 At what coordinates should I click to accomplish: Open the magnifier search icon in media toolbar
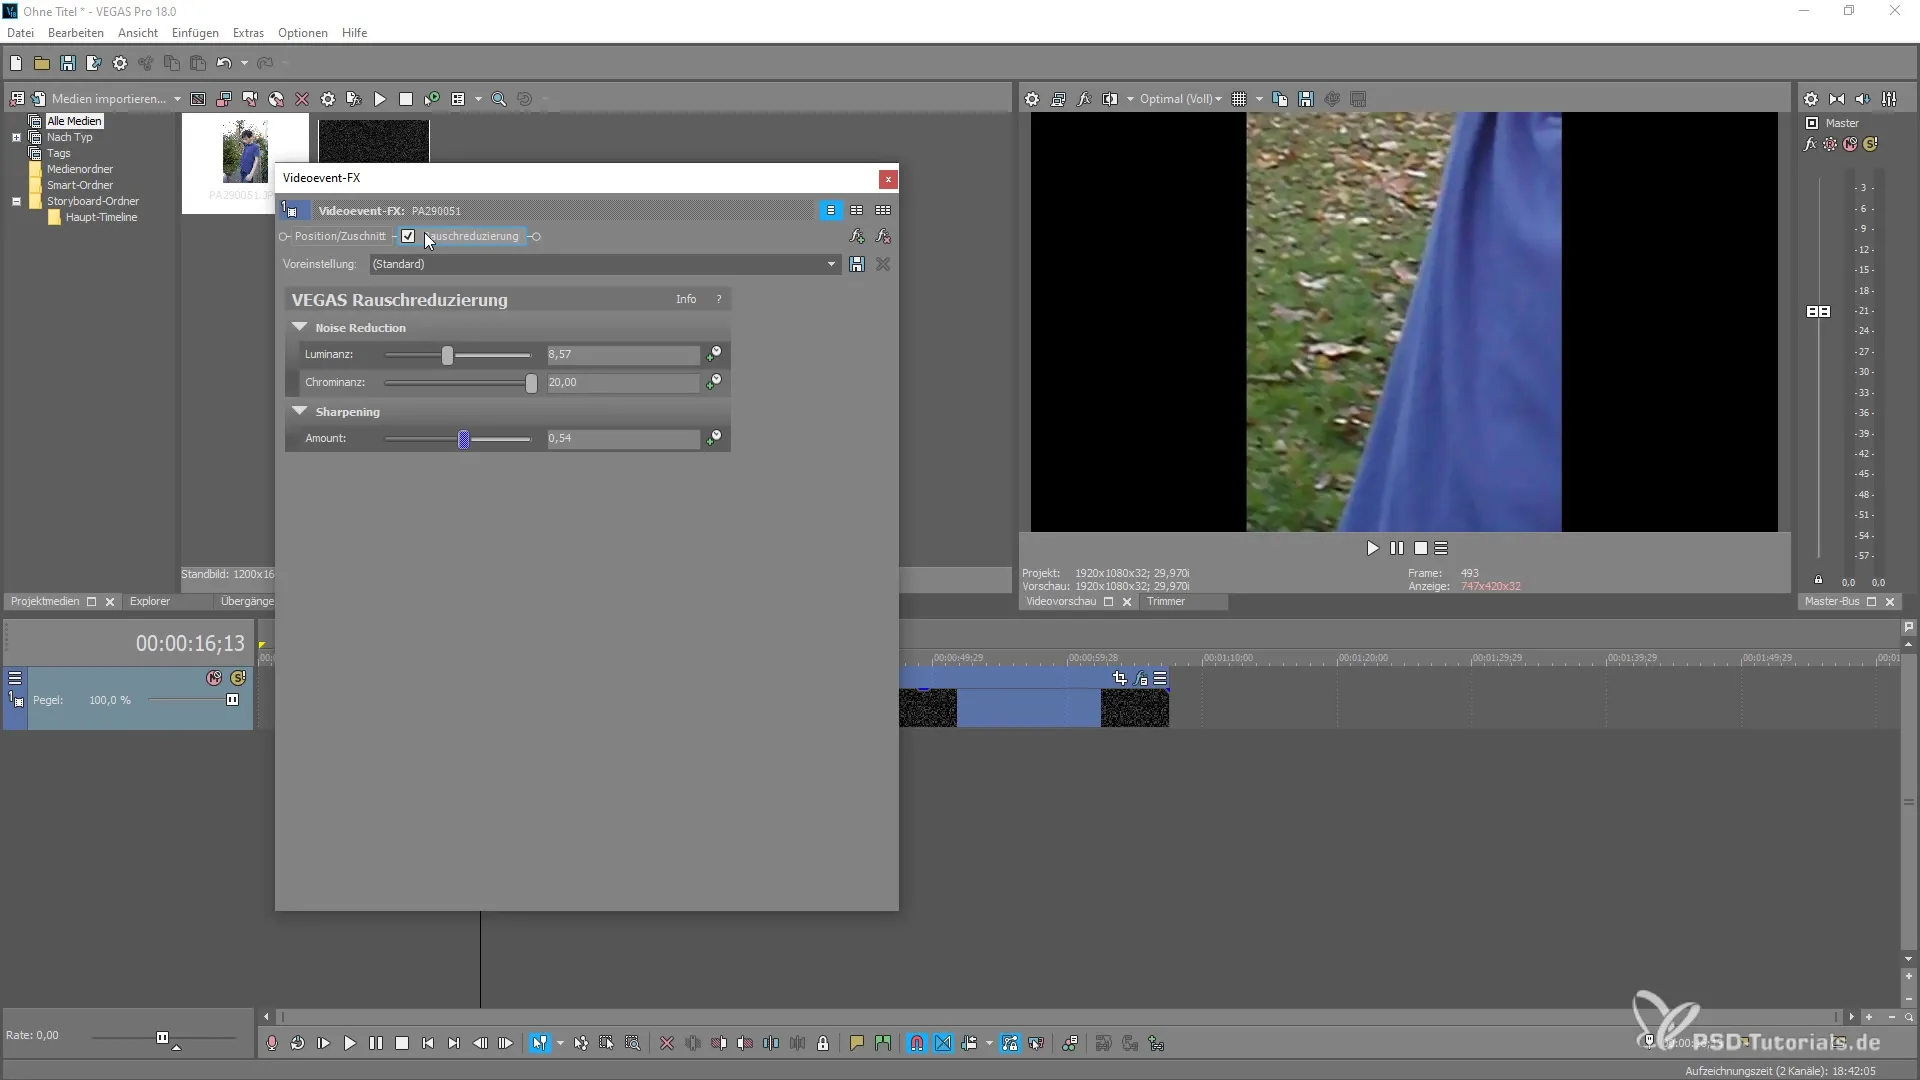pyautogui.click(x=499, y=99)
